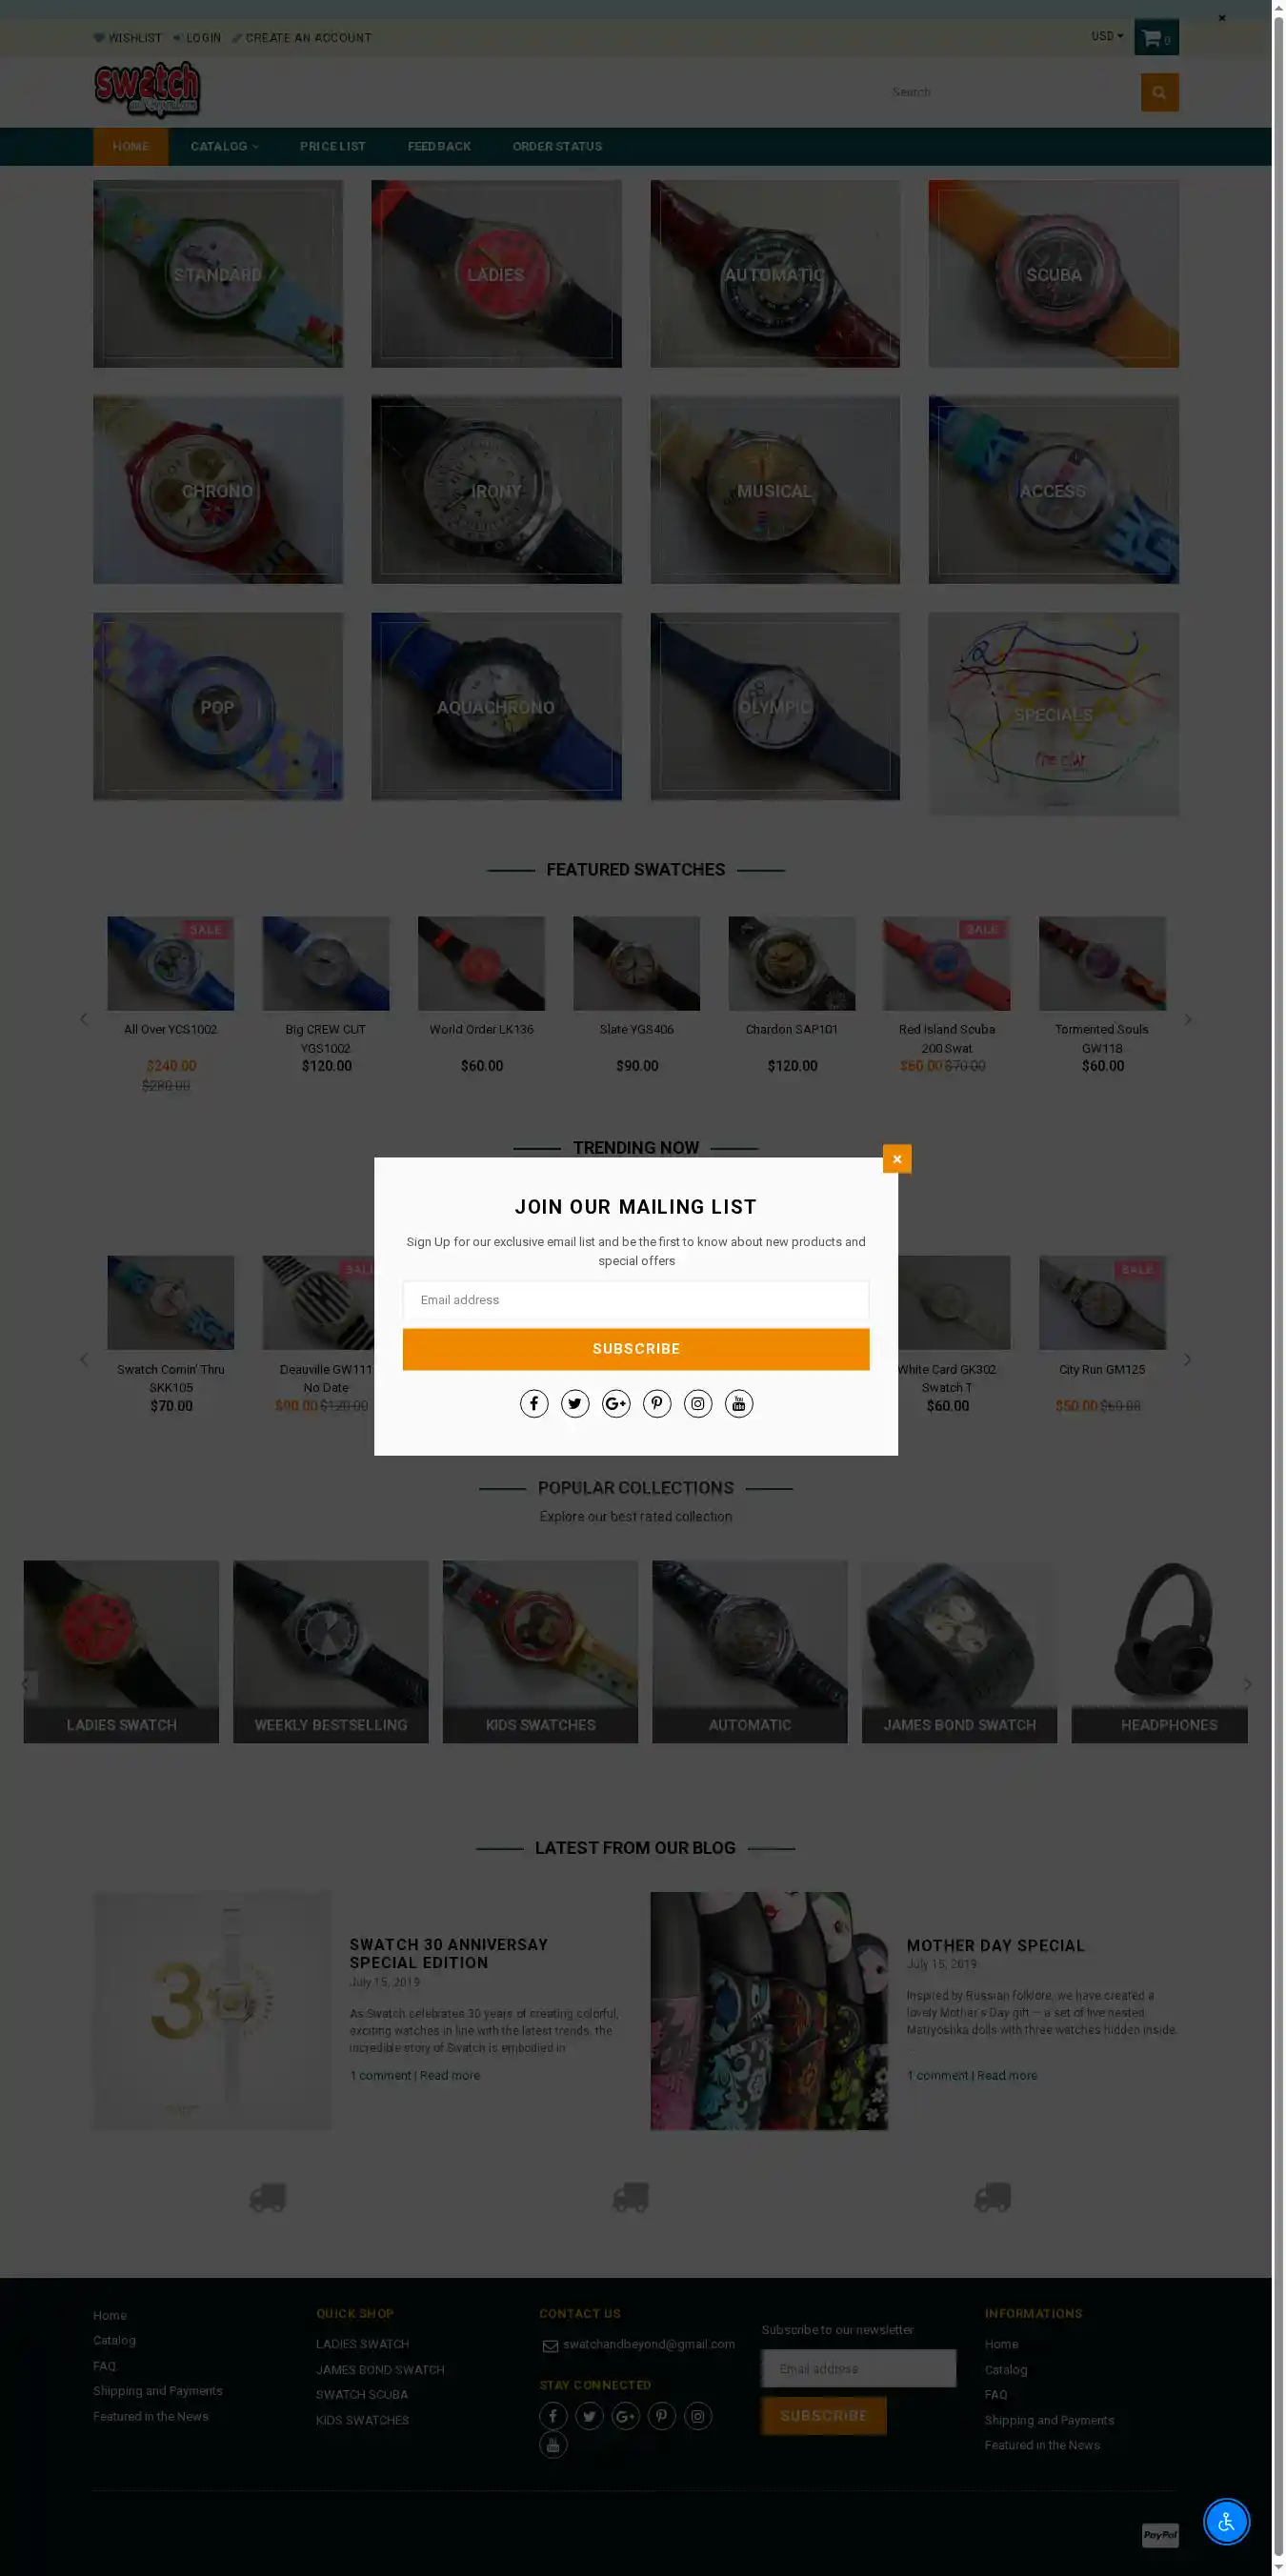Click the Pinterest icon in the popup
The width and height of the screenshot is (1286, 2576).
click(x=657, y=1404)
